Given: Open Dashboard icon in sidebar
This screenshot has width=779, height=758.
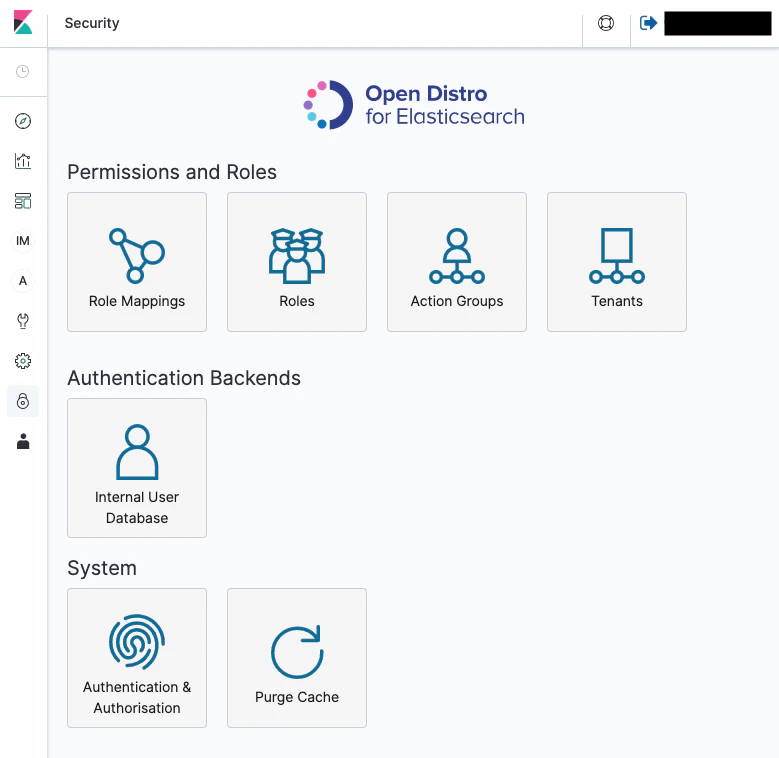Looking at the screenshot, I should (x=23, y=201).
